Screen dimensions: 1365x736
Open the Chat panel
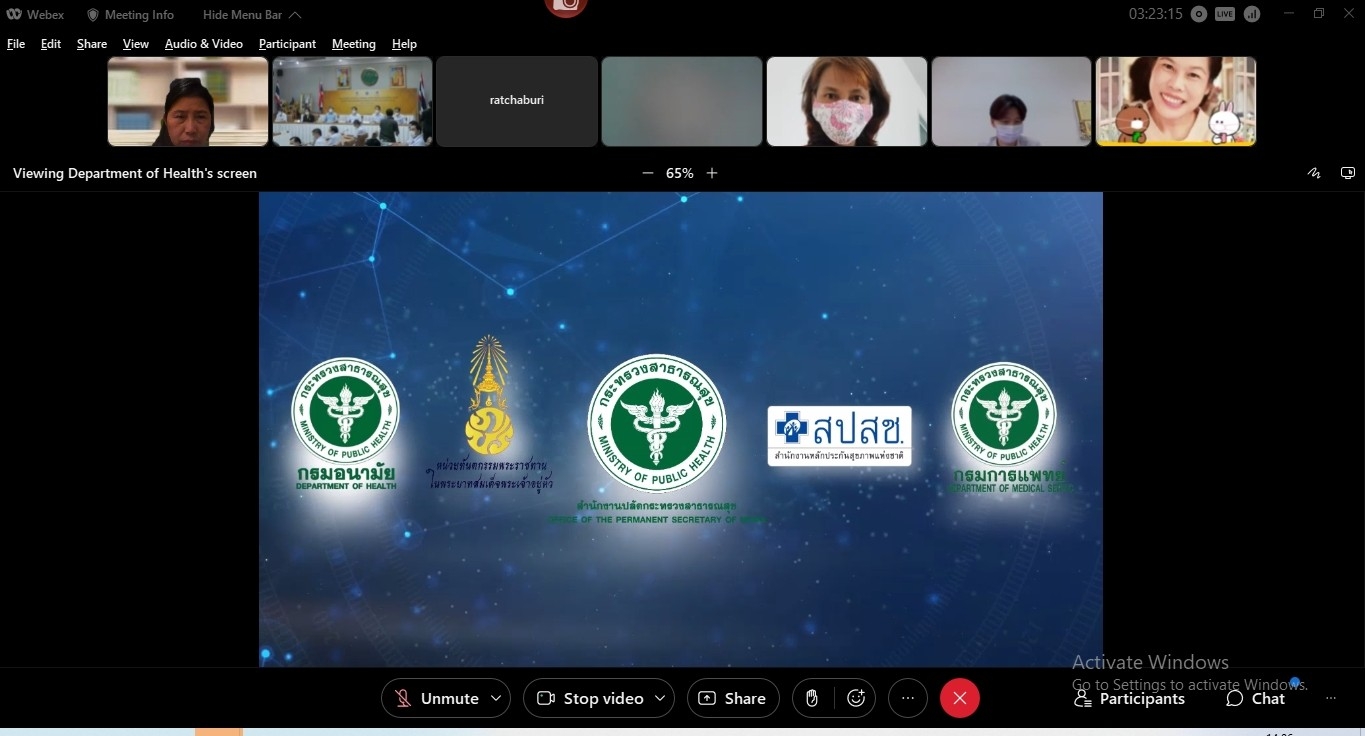(x=1256, y=699)
